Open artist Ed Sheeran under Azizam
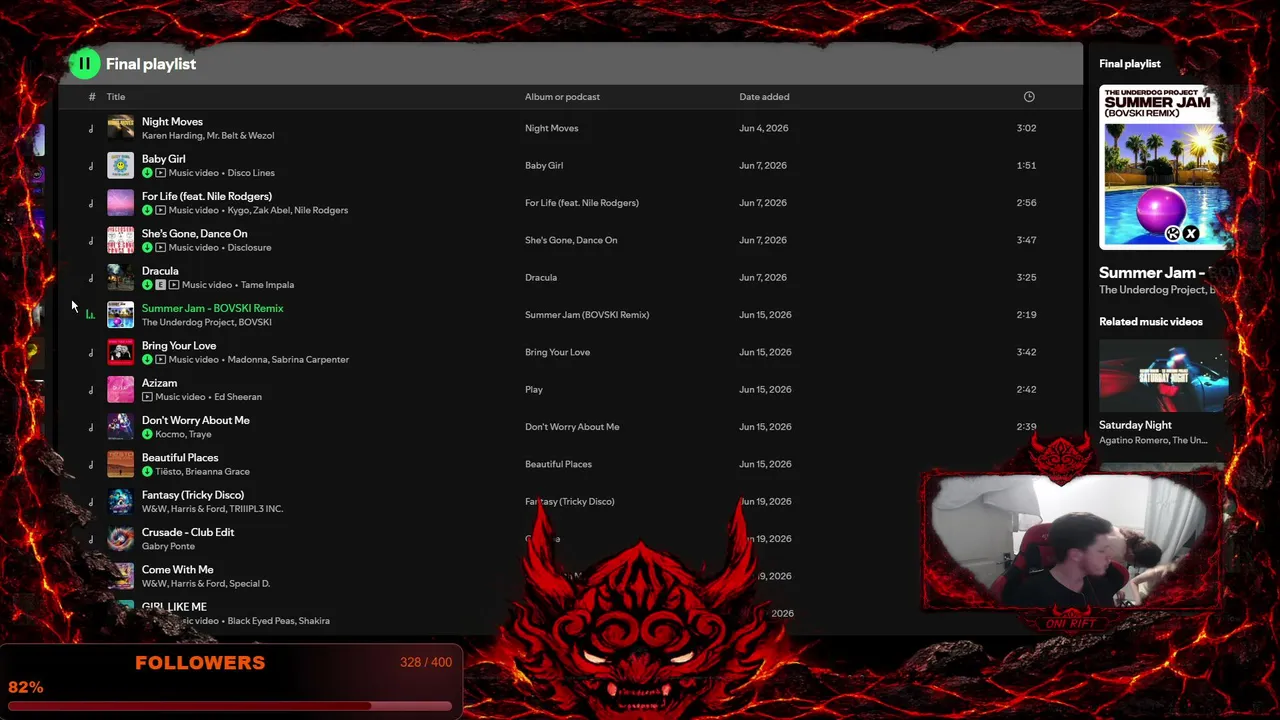The width and height of the screenshot is (1280, 720). point(237,397)
